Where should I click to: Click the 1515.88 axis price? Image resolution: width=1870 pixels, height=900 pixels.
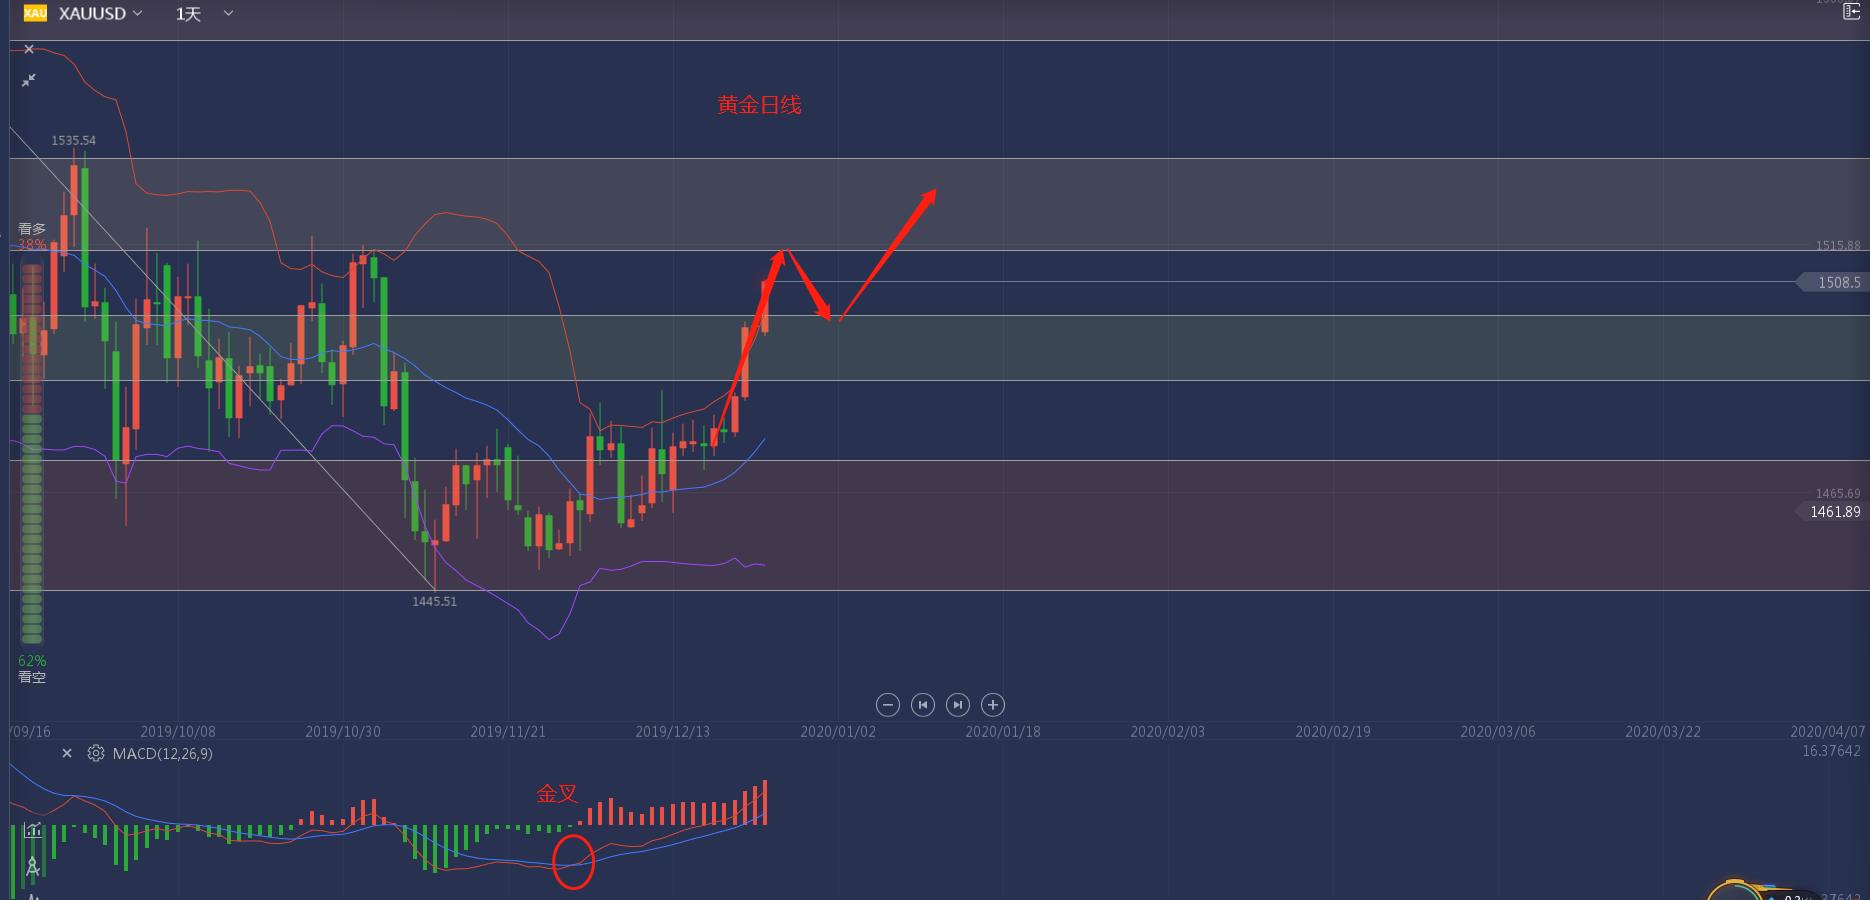tap(1838, 245)
